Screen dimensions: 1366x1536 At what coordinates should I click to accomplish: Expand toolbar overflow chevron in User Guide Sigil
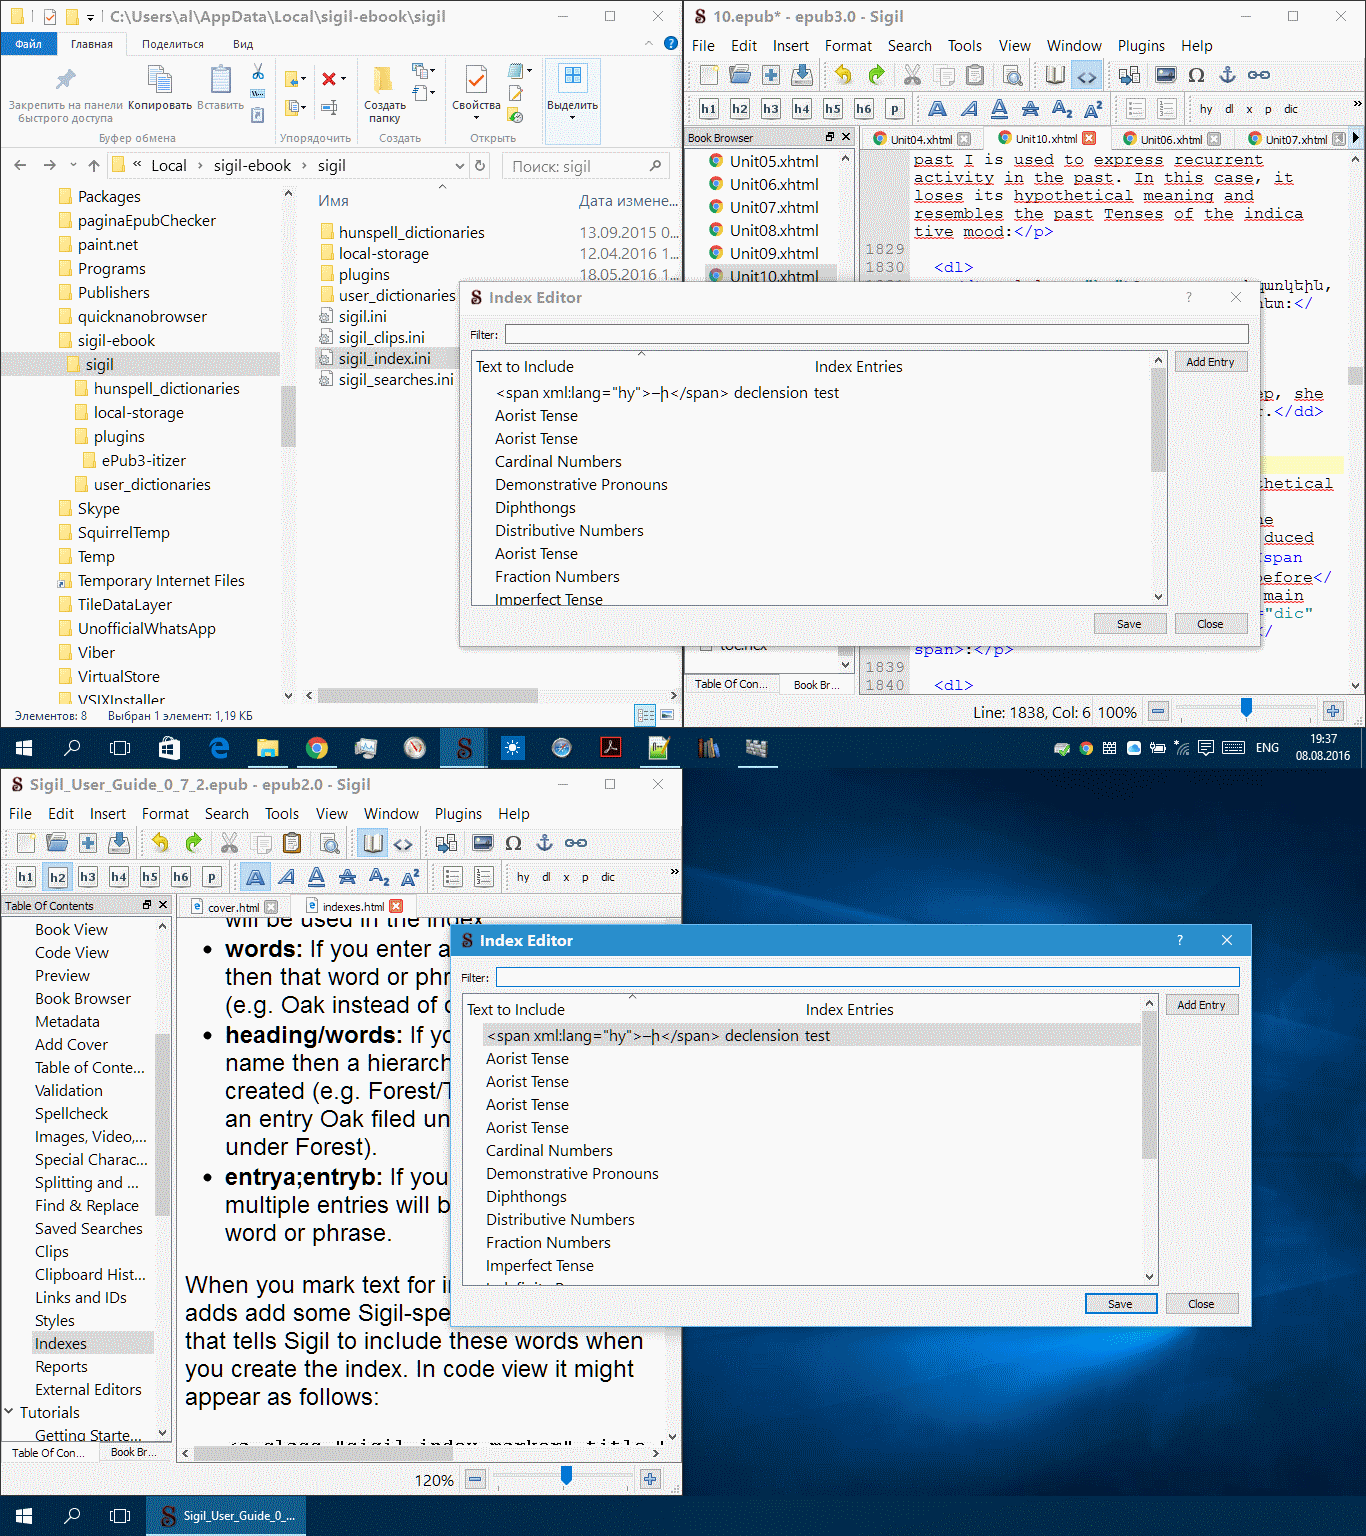point(674,871)
